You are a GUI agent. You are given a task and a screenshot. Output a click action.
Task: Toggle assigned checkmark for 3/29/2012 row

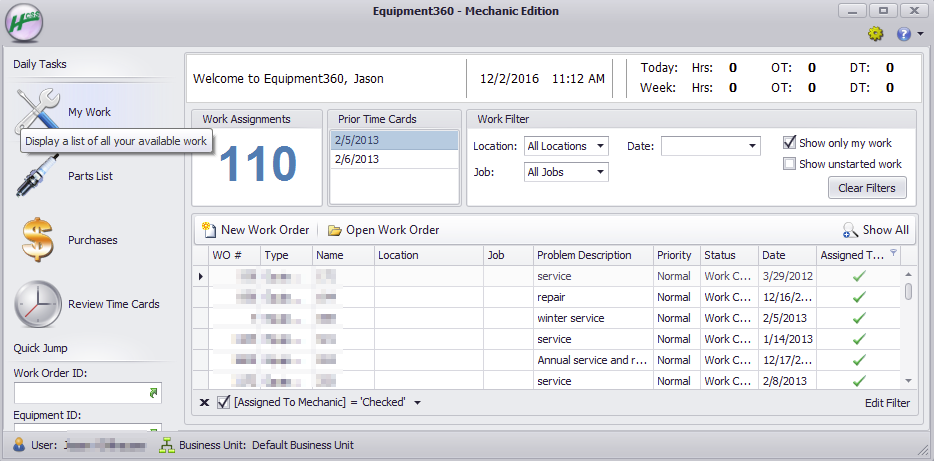pyautogui.click(x=858, y=276)
